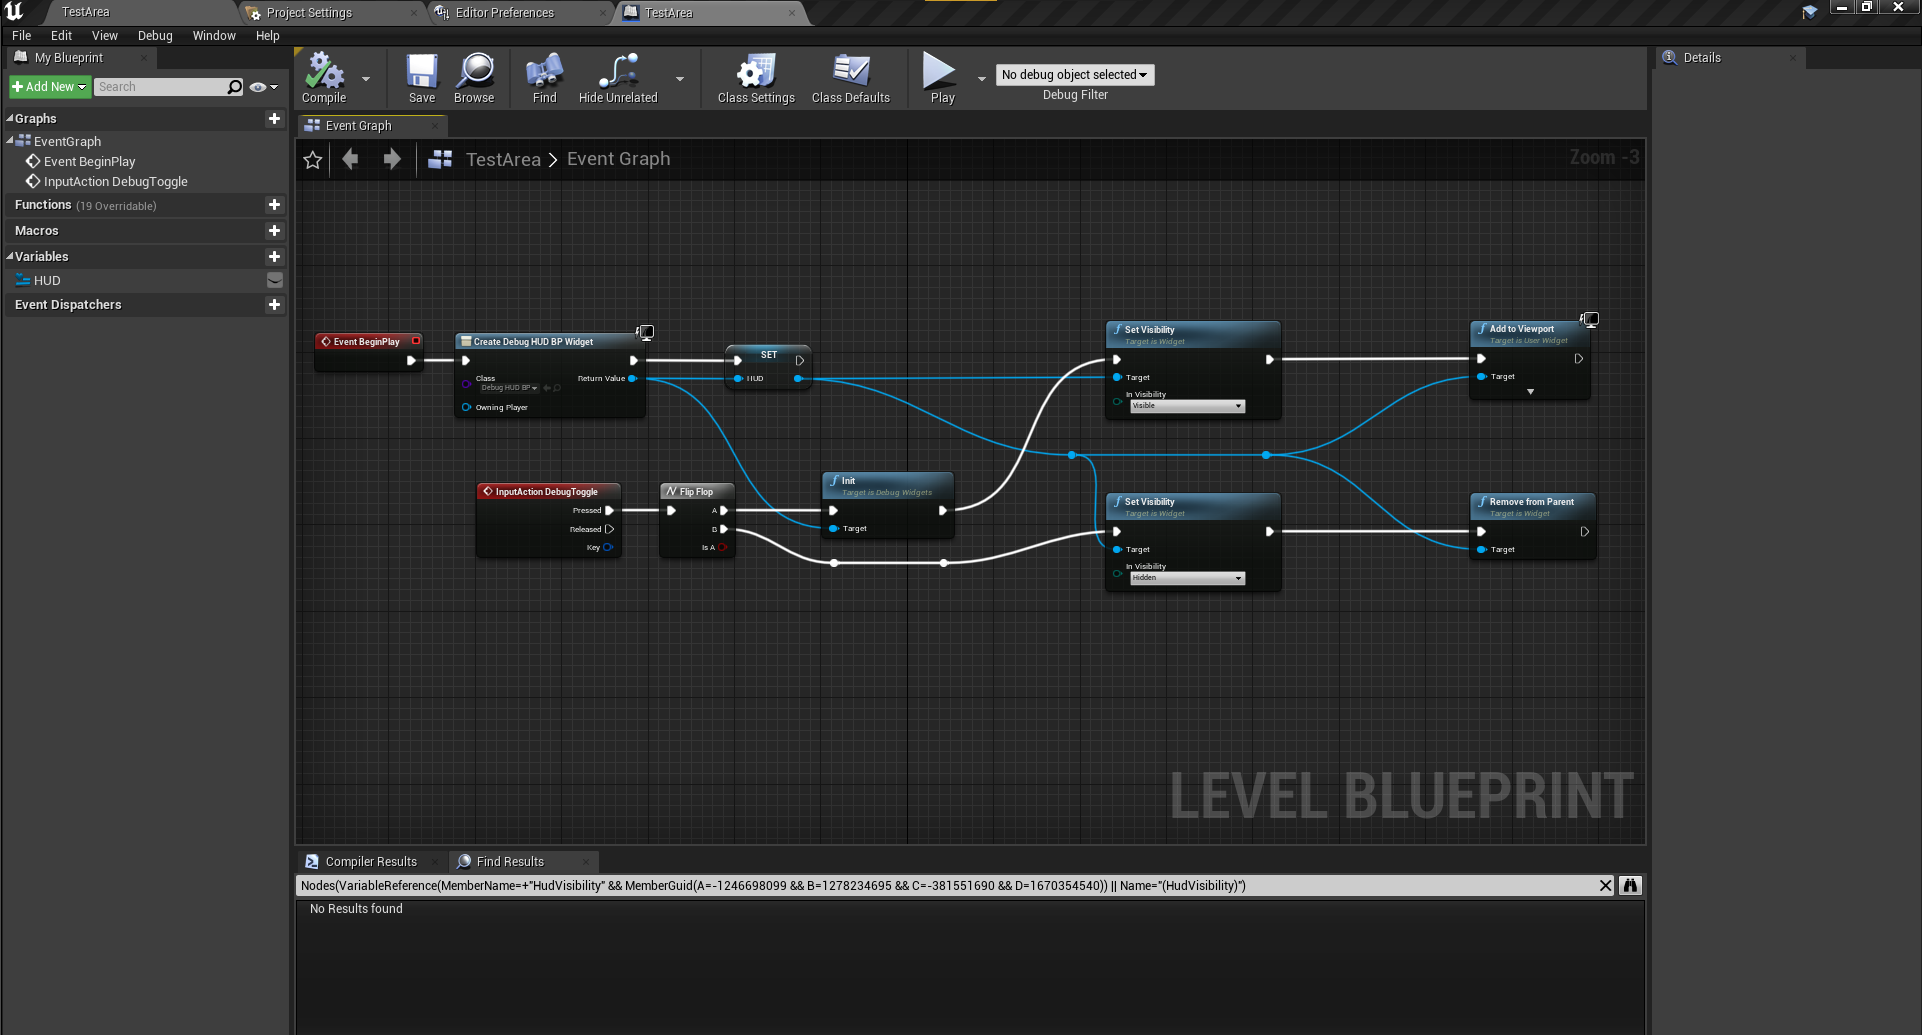Expand Add to Viewport node advanced pins
Viewport: 1922px width, 1035px height.
1530,392
